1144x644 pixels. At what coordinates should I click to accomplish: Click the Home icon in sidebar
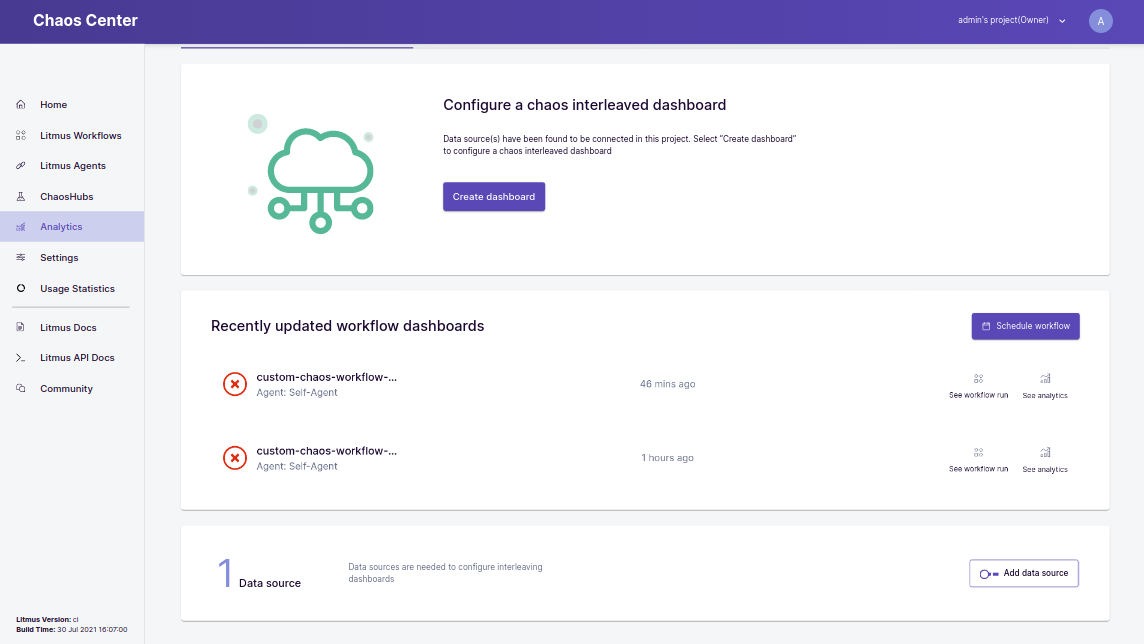point(21,105)
